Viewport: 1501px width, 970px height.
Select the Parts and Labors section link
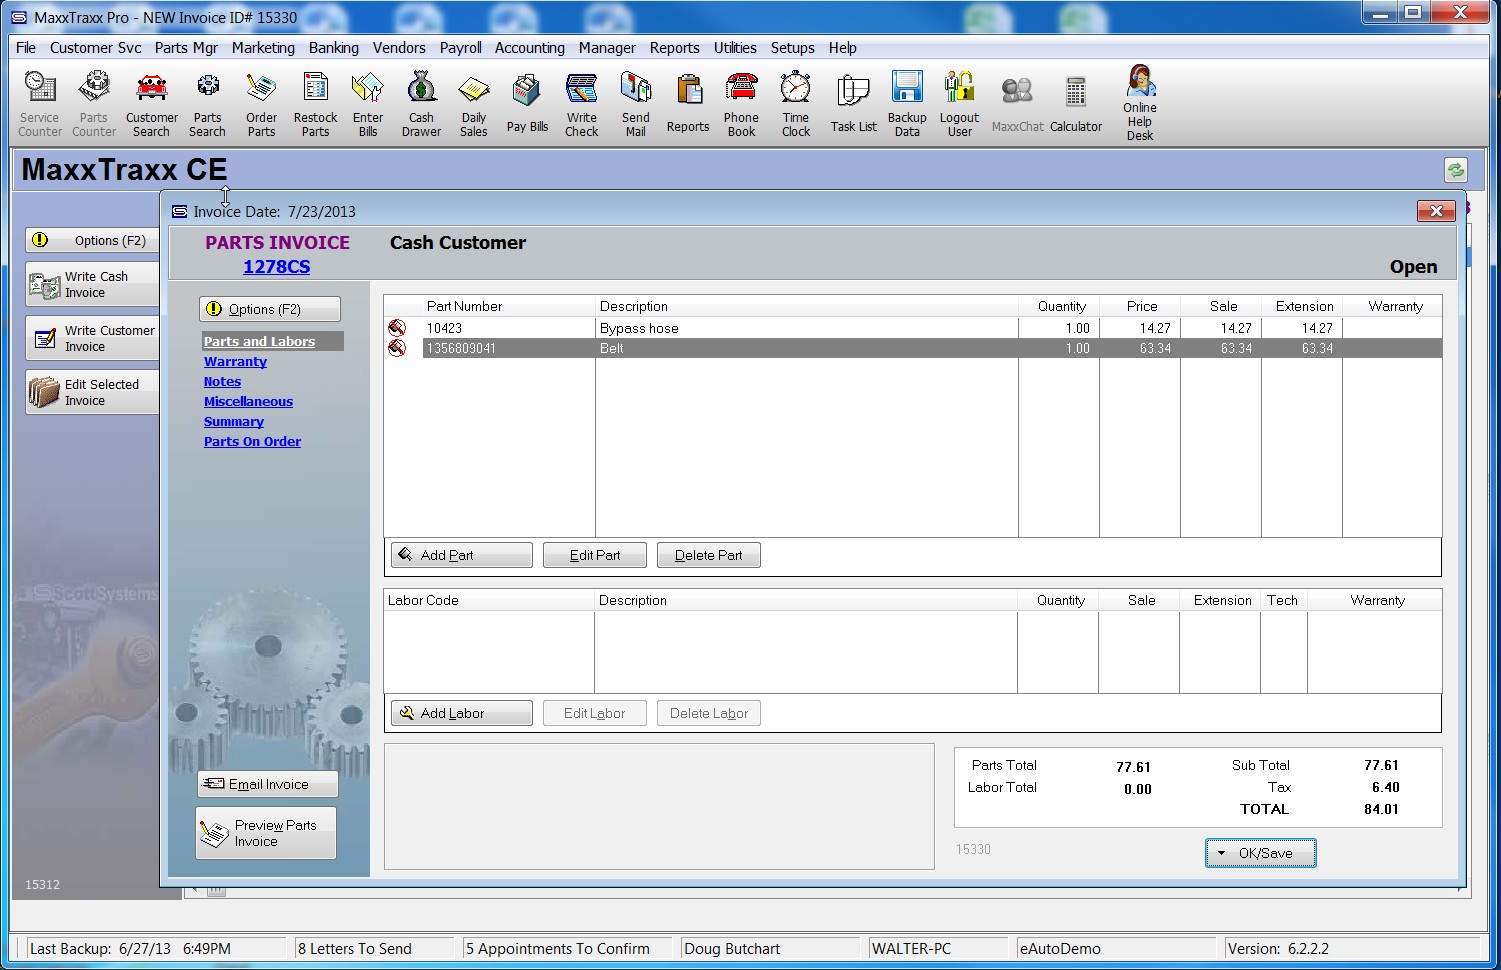[x=259, y=341]
